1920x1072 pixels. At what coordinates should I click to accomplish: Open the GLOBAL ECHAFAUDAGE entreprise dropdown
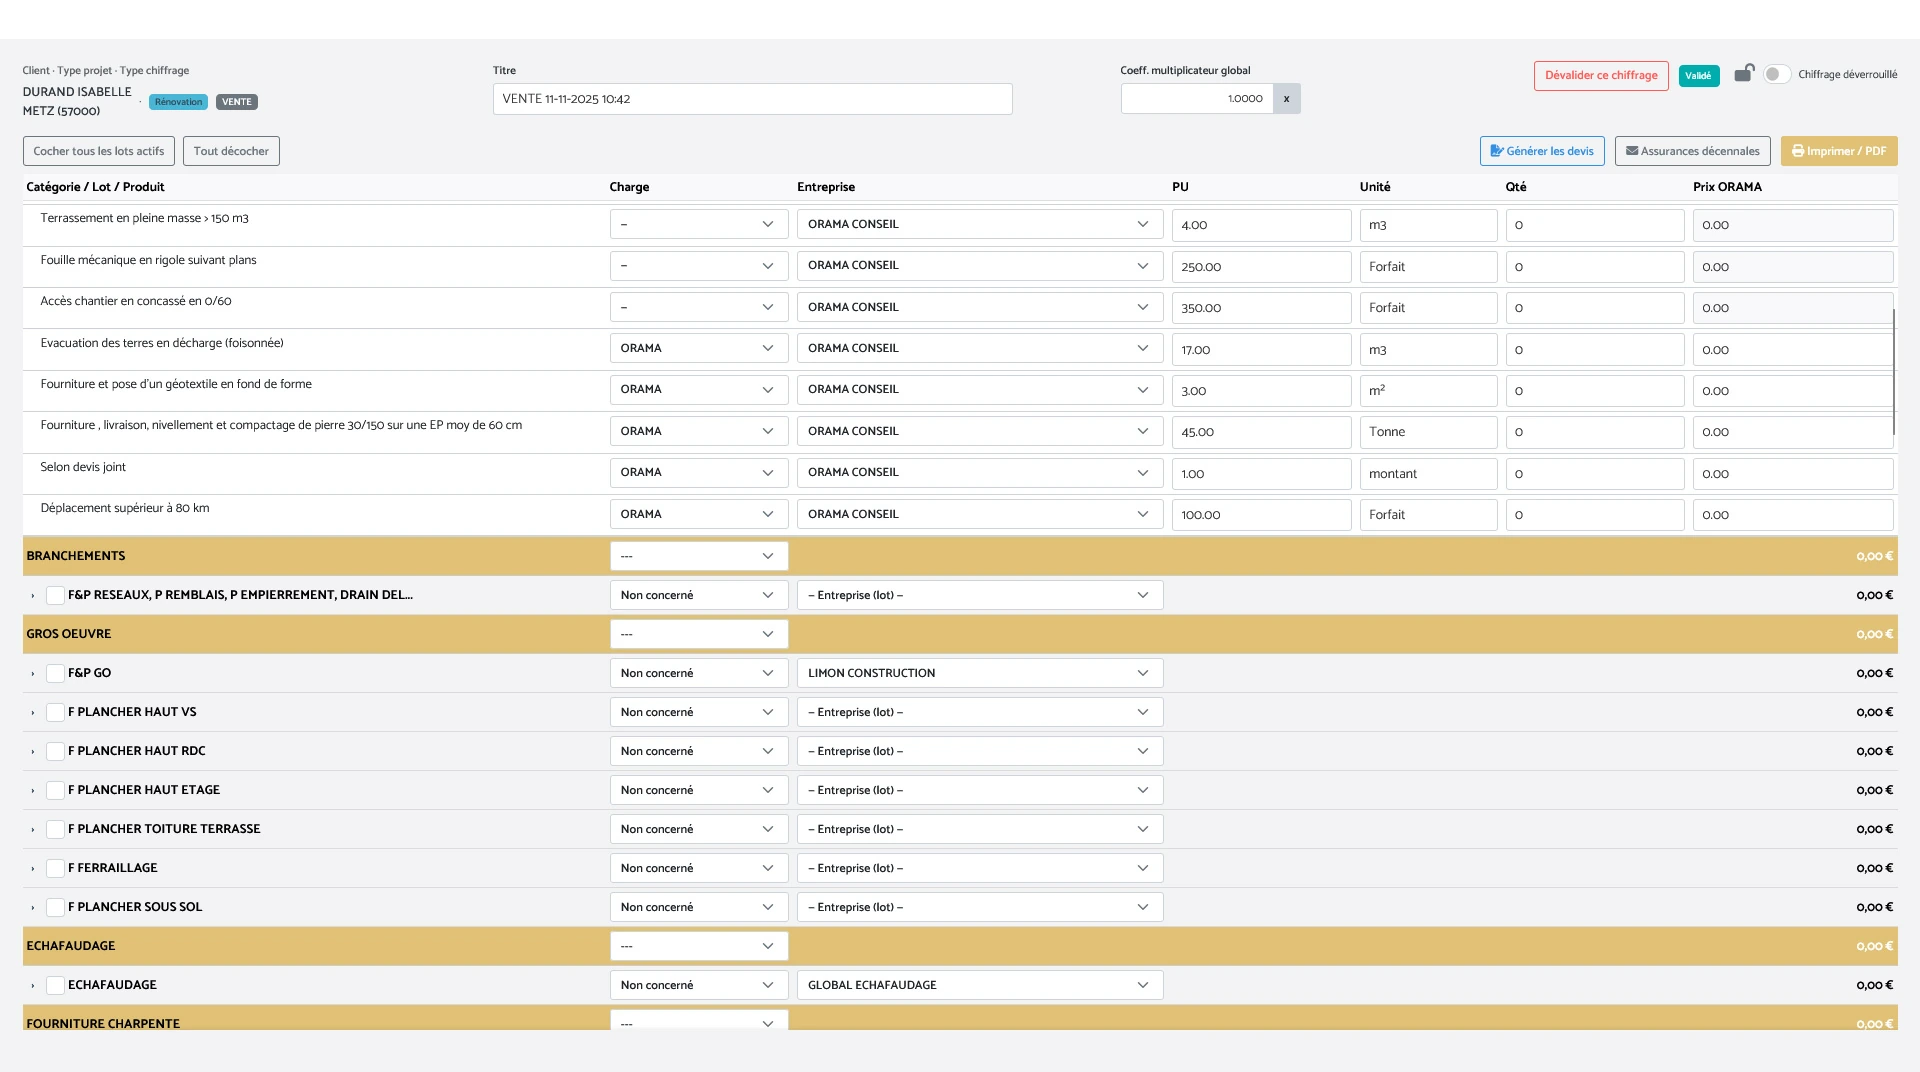[979, 985]
